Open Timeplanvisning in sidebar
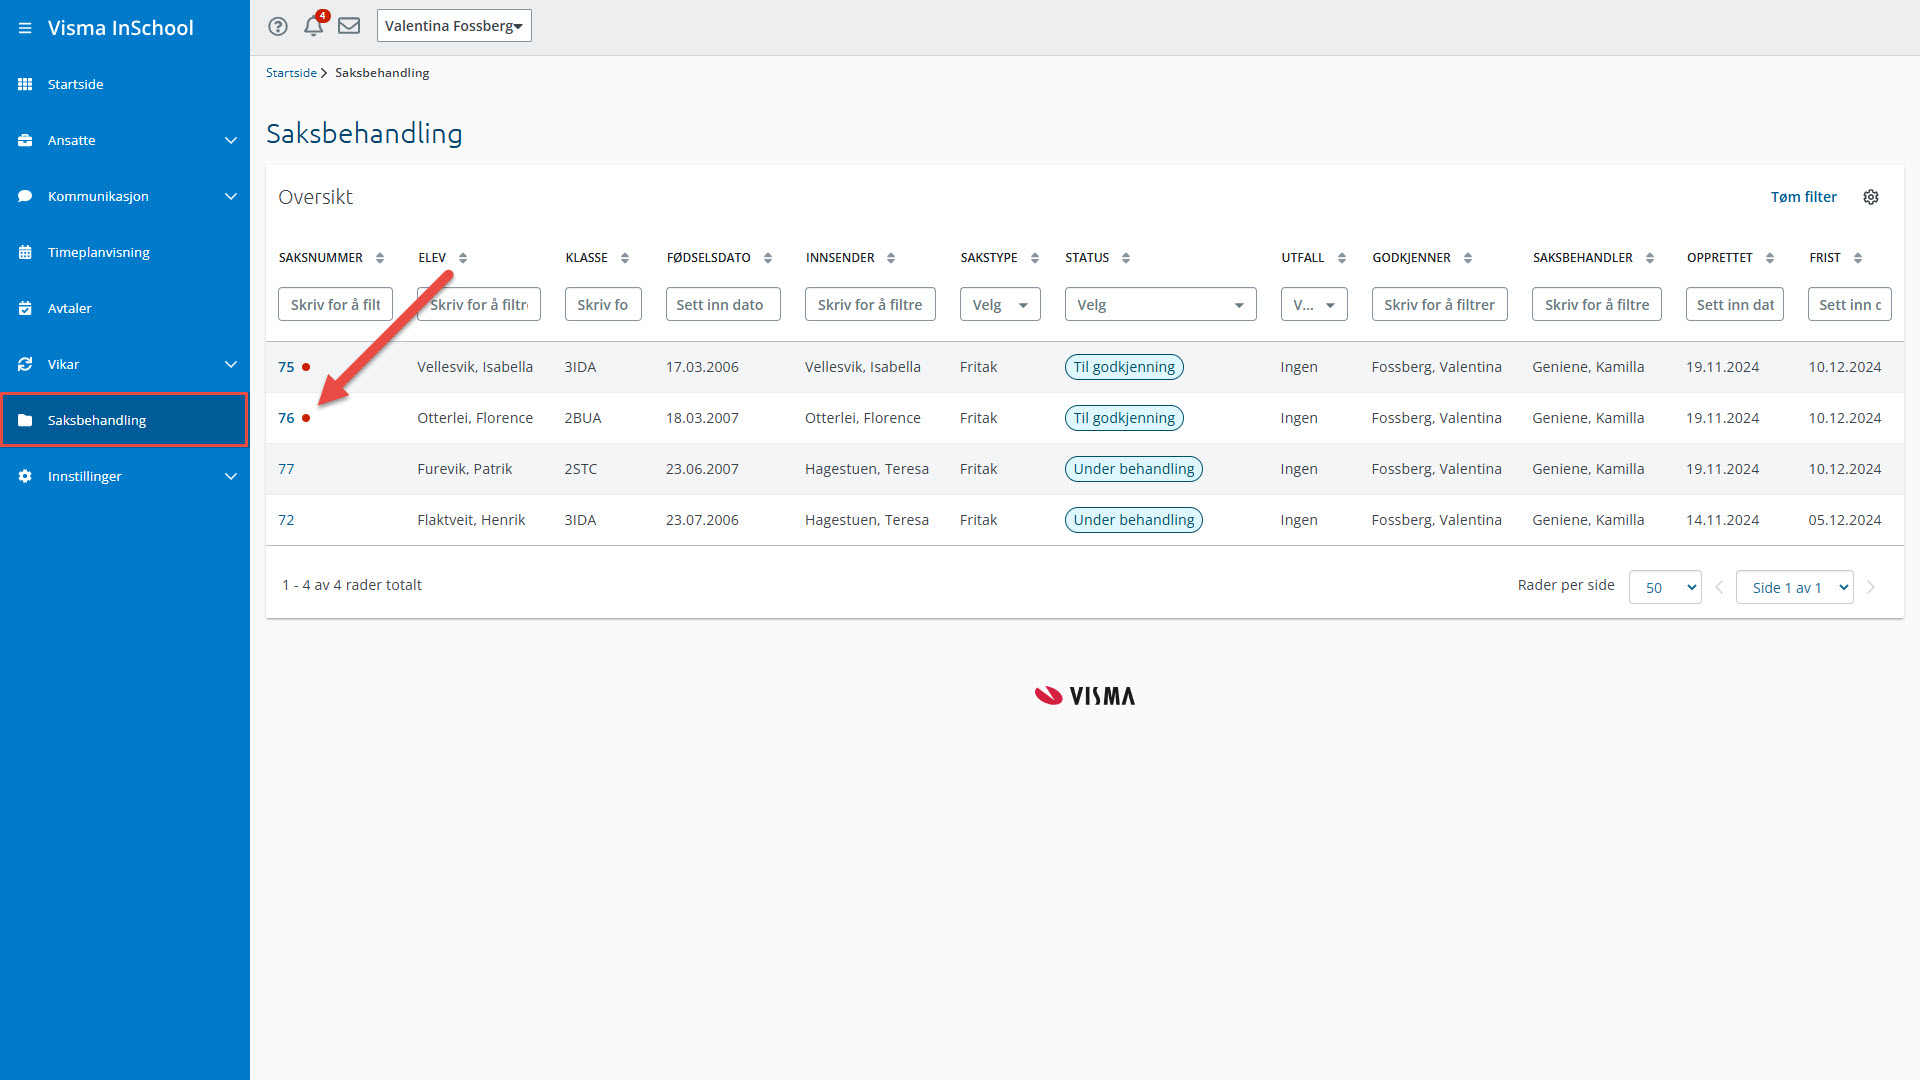 98,252
